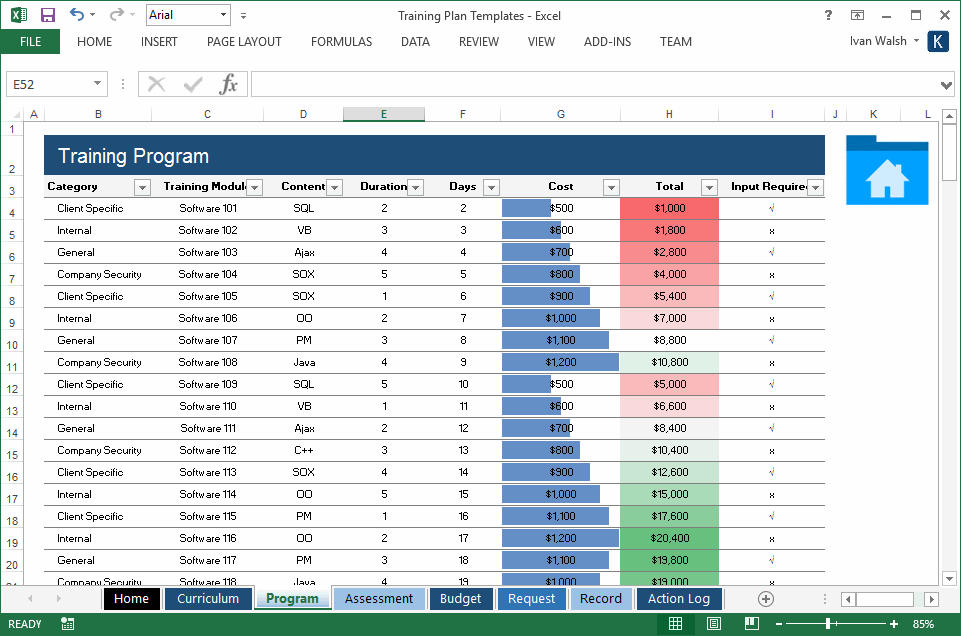Switch to Normal view in status bar
Viewport: 961px width, 636px height.
[x=675, y=623]
